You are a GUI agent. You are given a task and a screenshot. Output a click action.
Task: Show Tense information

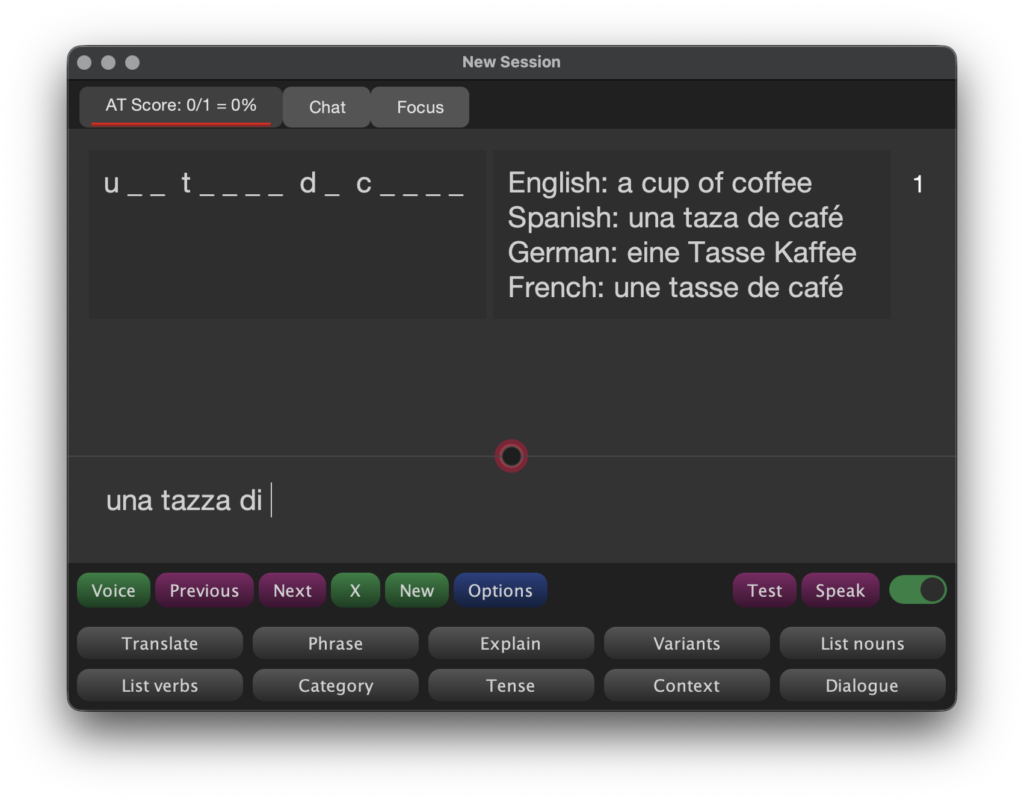click(511, 686)
